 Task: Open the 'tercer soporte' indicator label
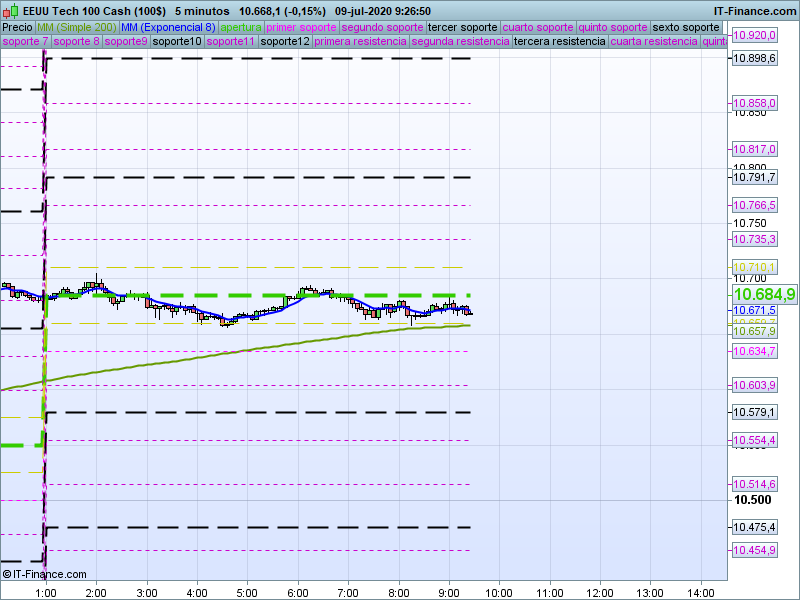[x=462, y=27]
